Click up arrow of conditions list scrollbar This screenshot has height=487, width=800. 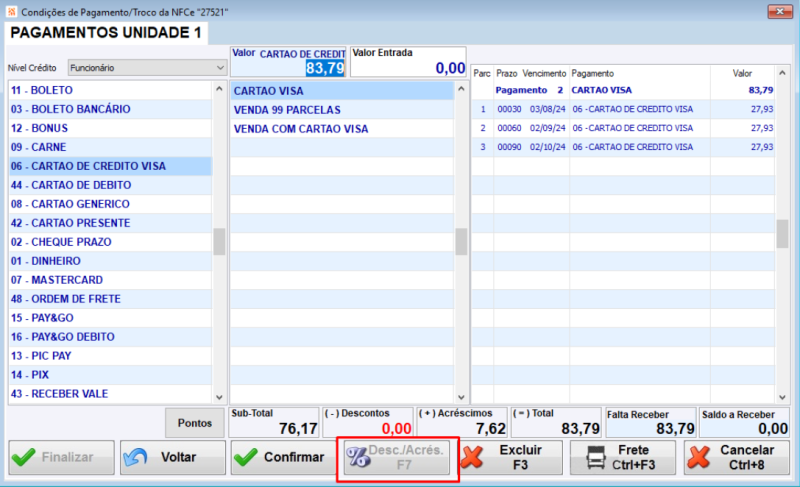click(461, 89)
